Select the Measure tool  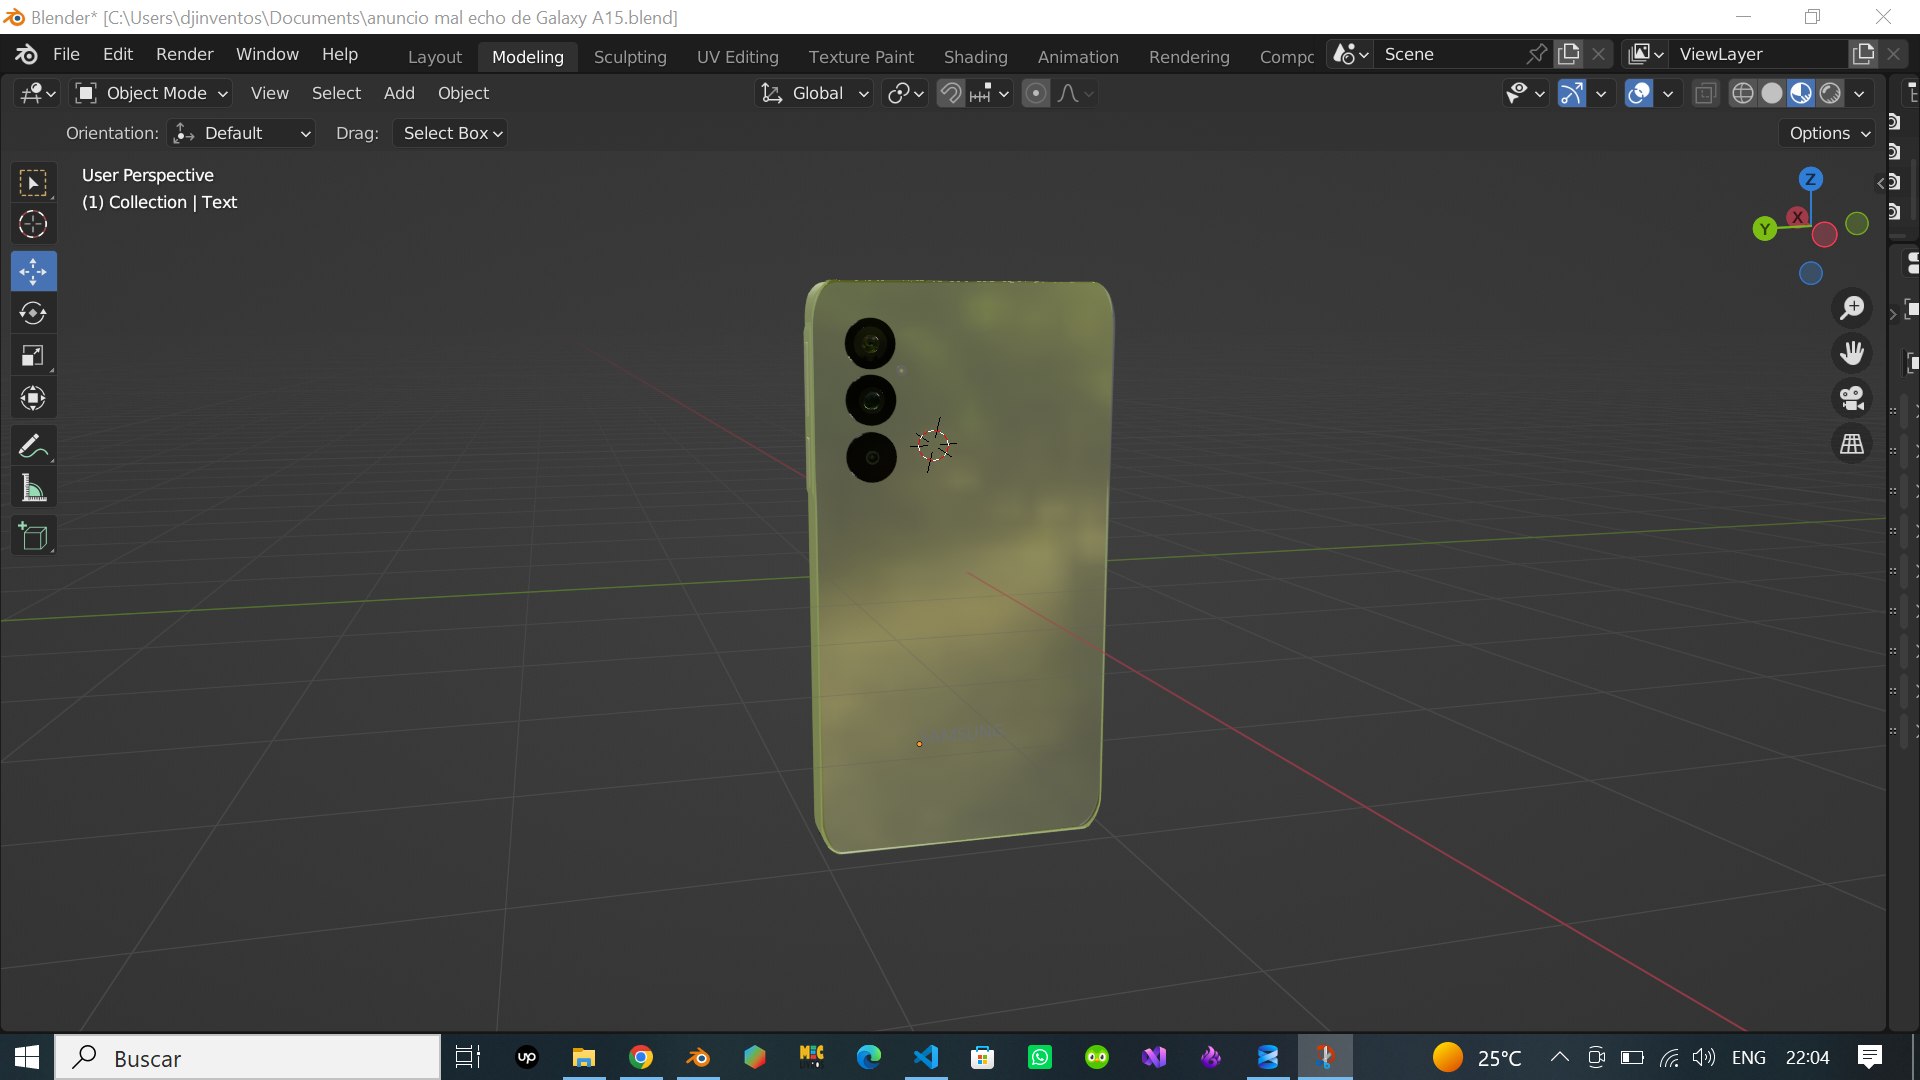coord(33,489)
